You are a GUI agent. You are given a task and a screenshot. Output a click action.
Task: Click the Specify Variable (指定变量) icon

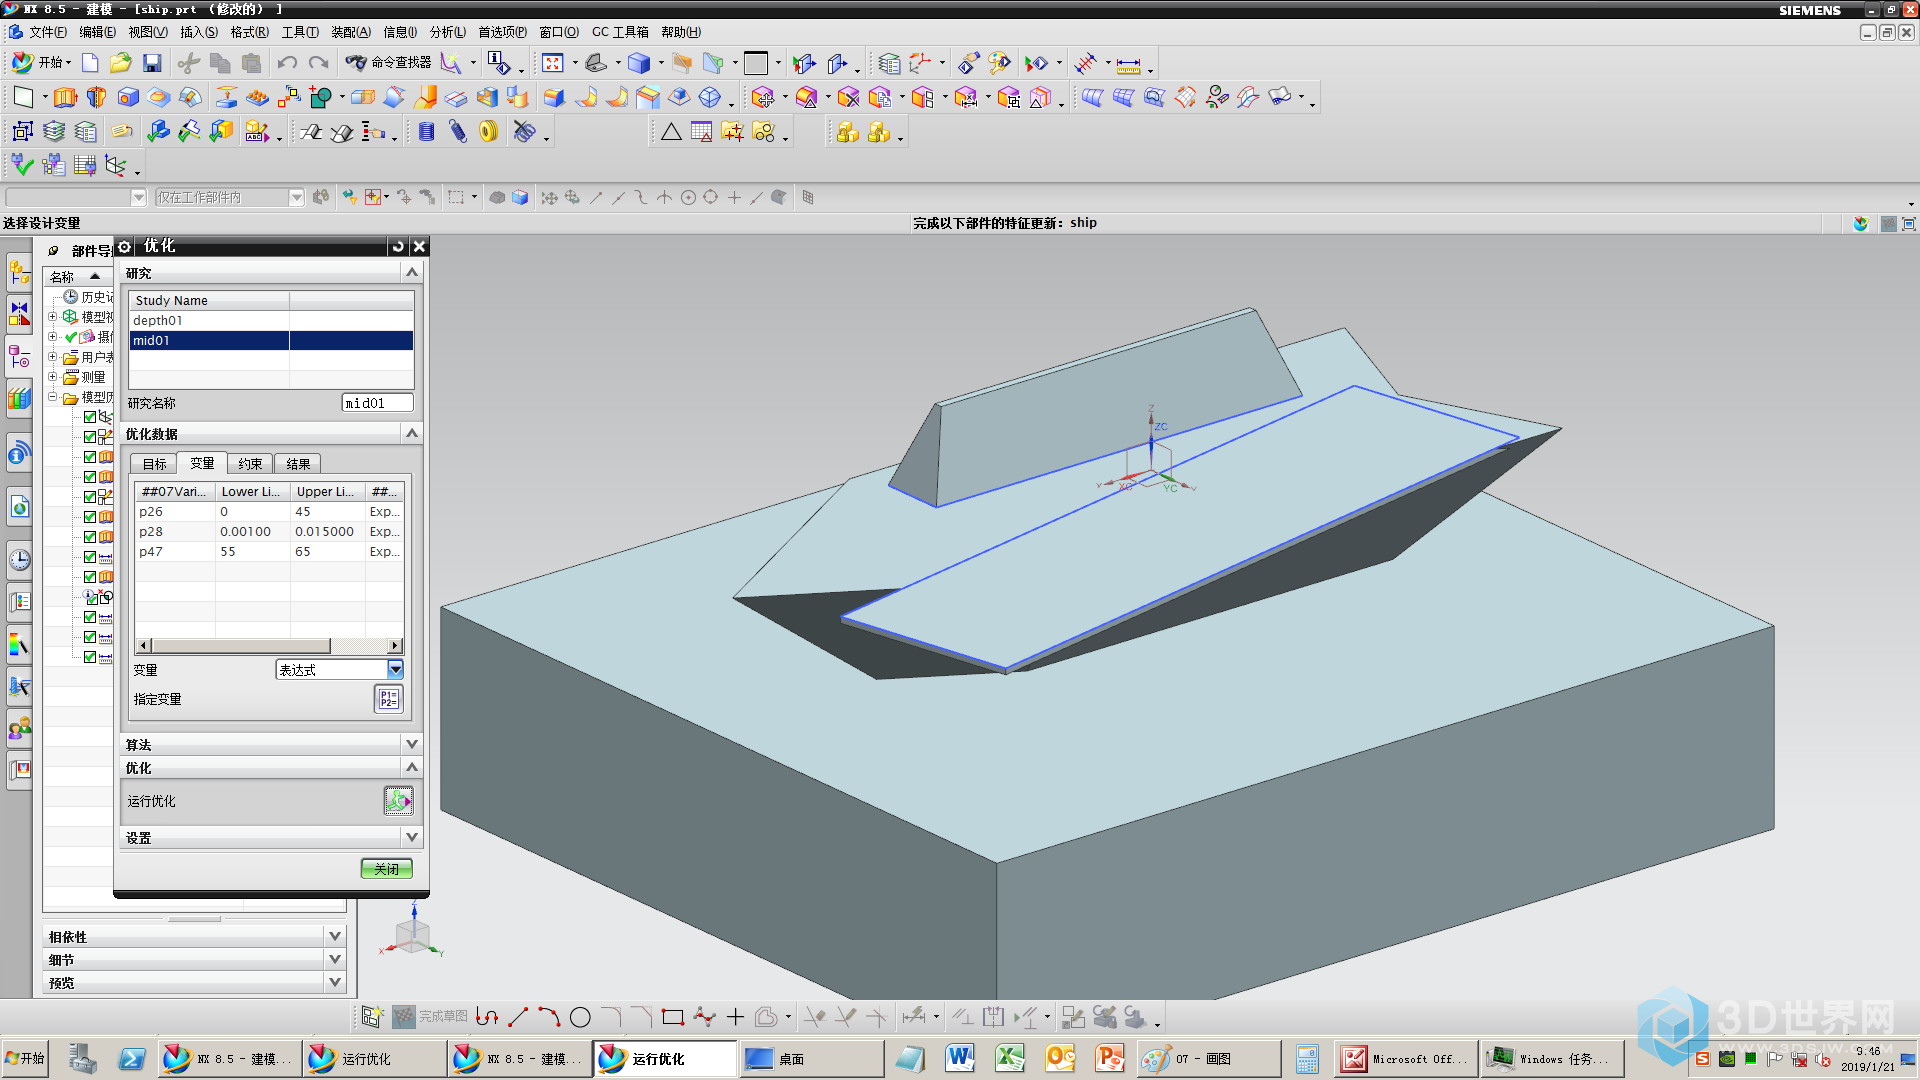[389, 698]
